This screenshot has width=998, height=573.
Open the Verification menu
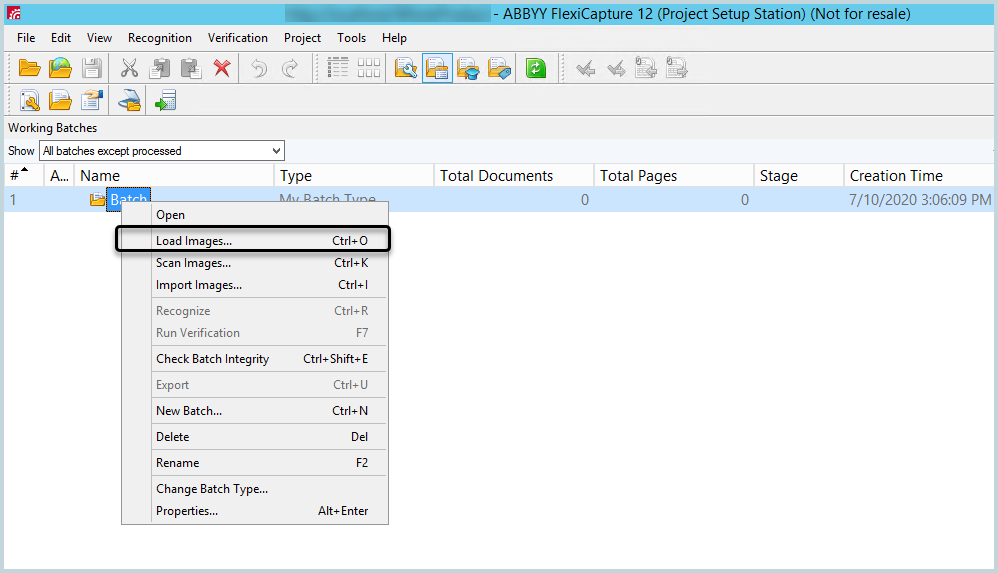pos(237,38)
